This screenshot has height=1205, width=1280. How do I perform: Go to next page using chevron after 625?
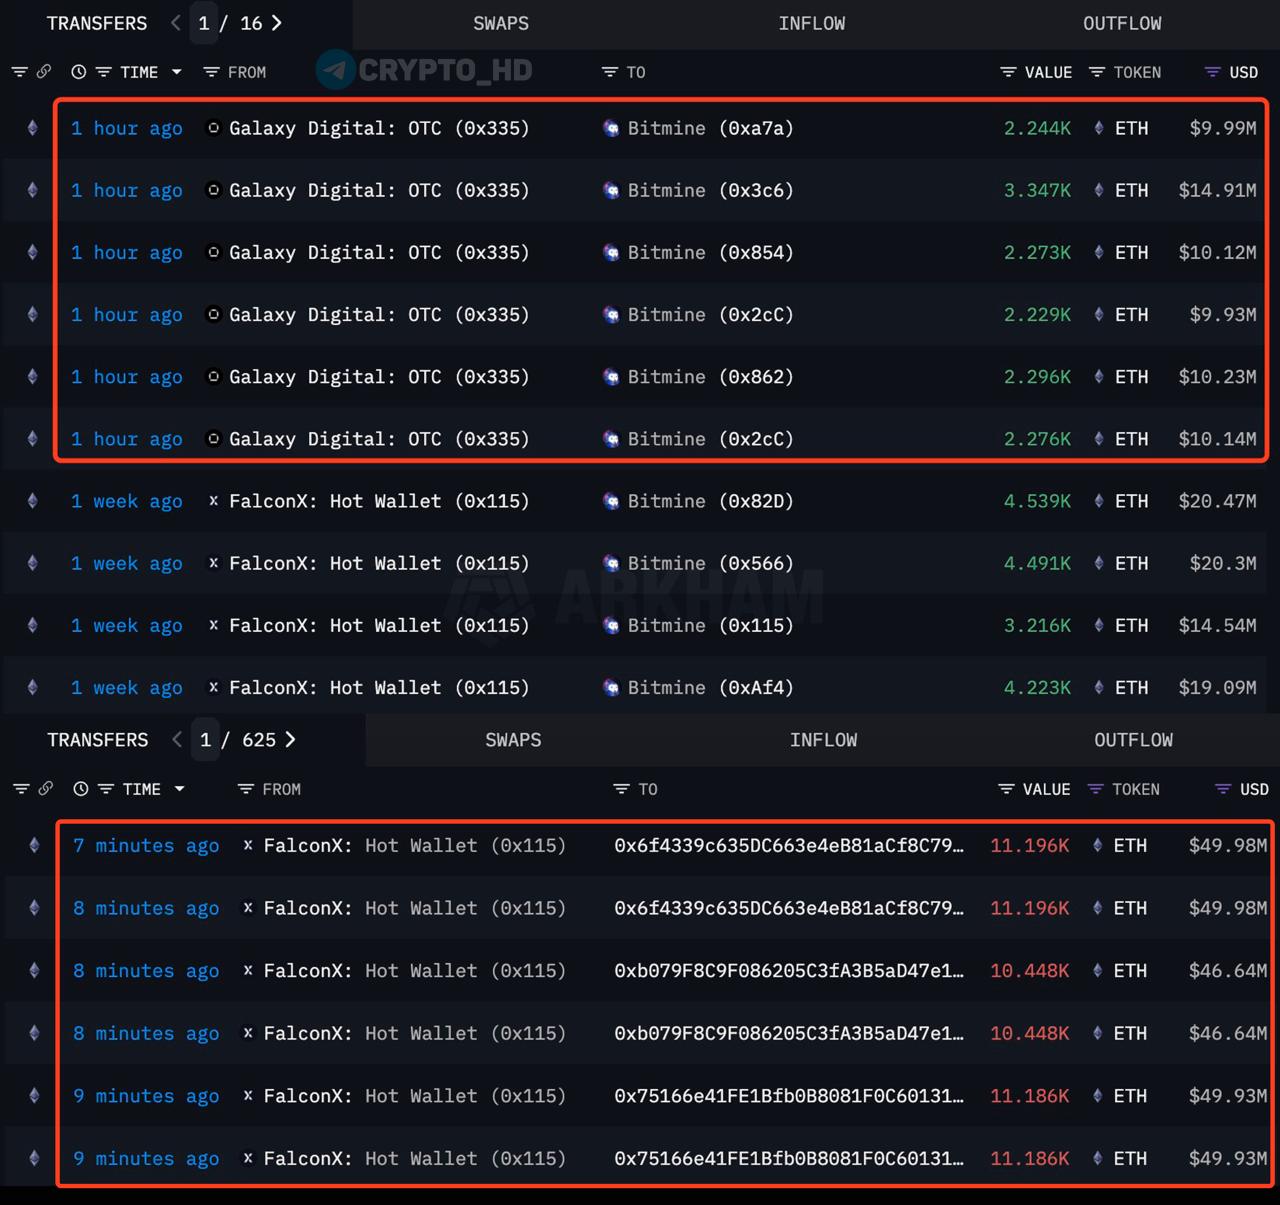tap(290, 740)
